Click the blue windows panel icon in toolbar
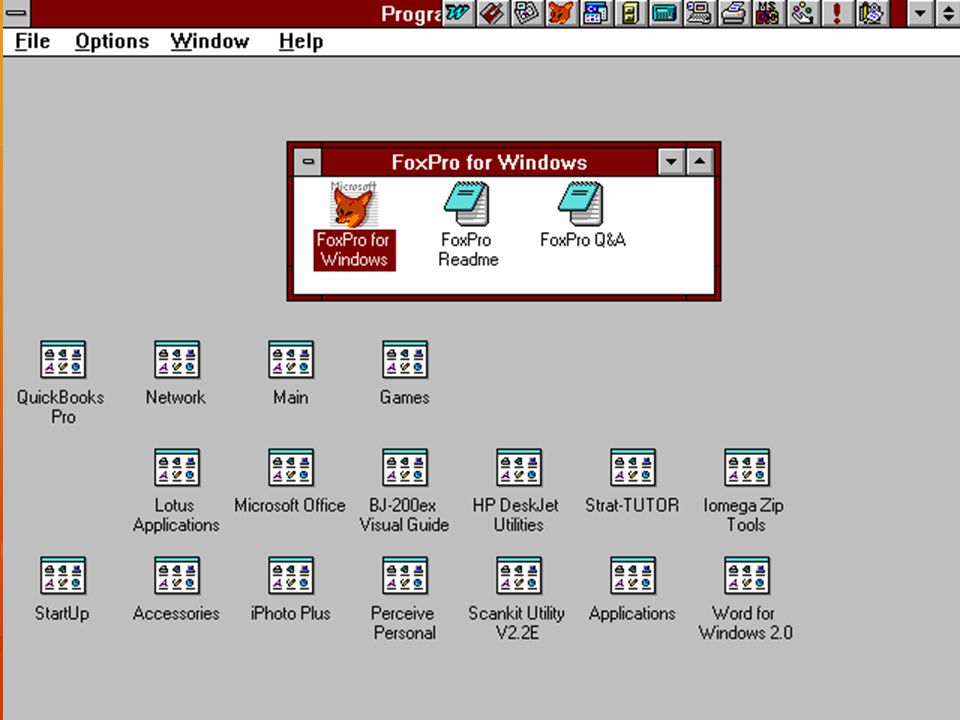This screenshot has width=960, height=720. 594,13
